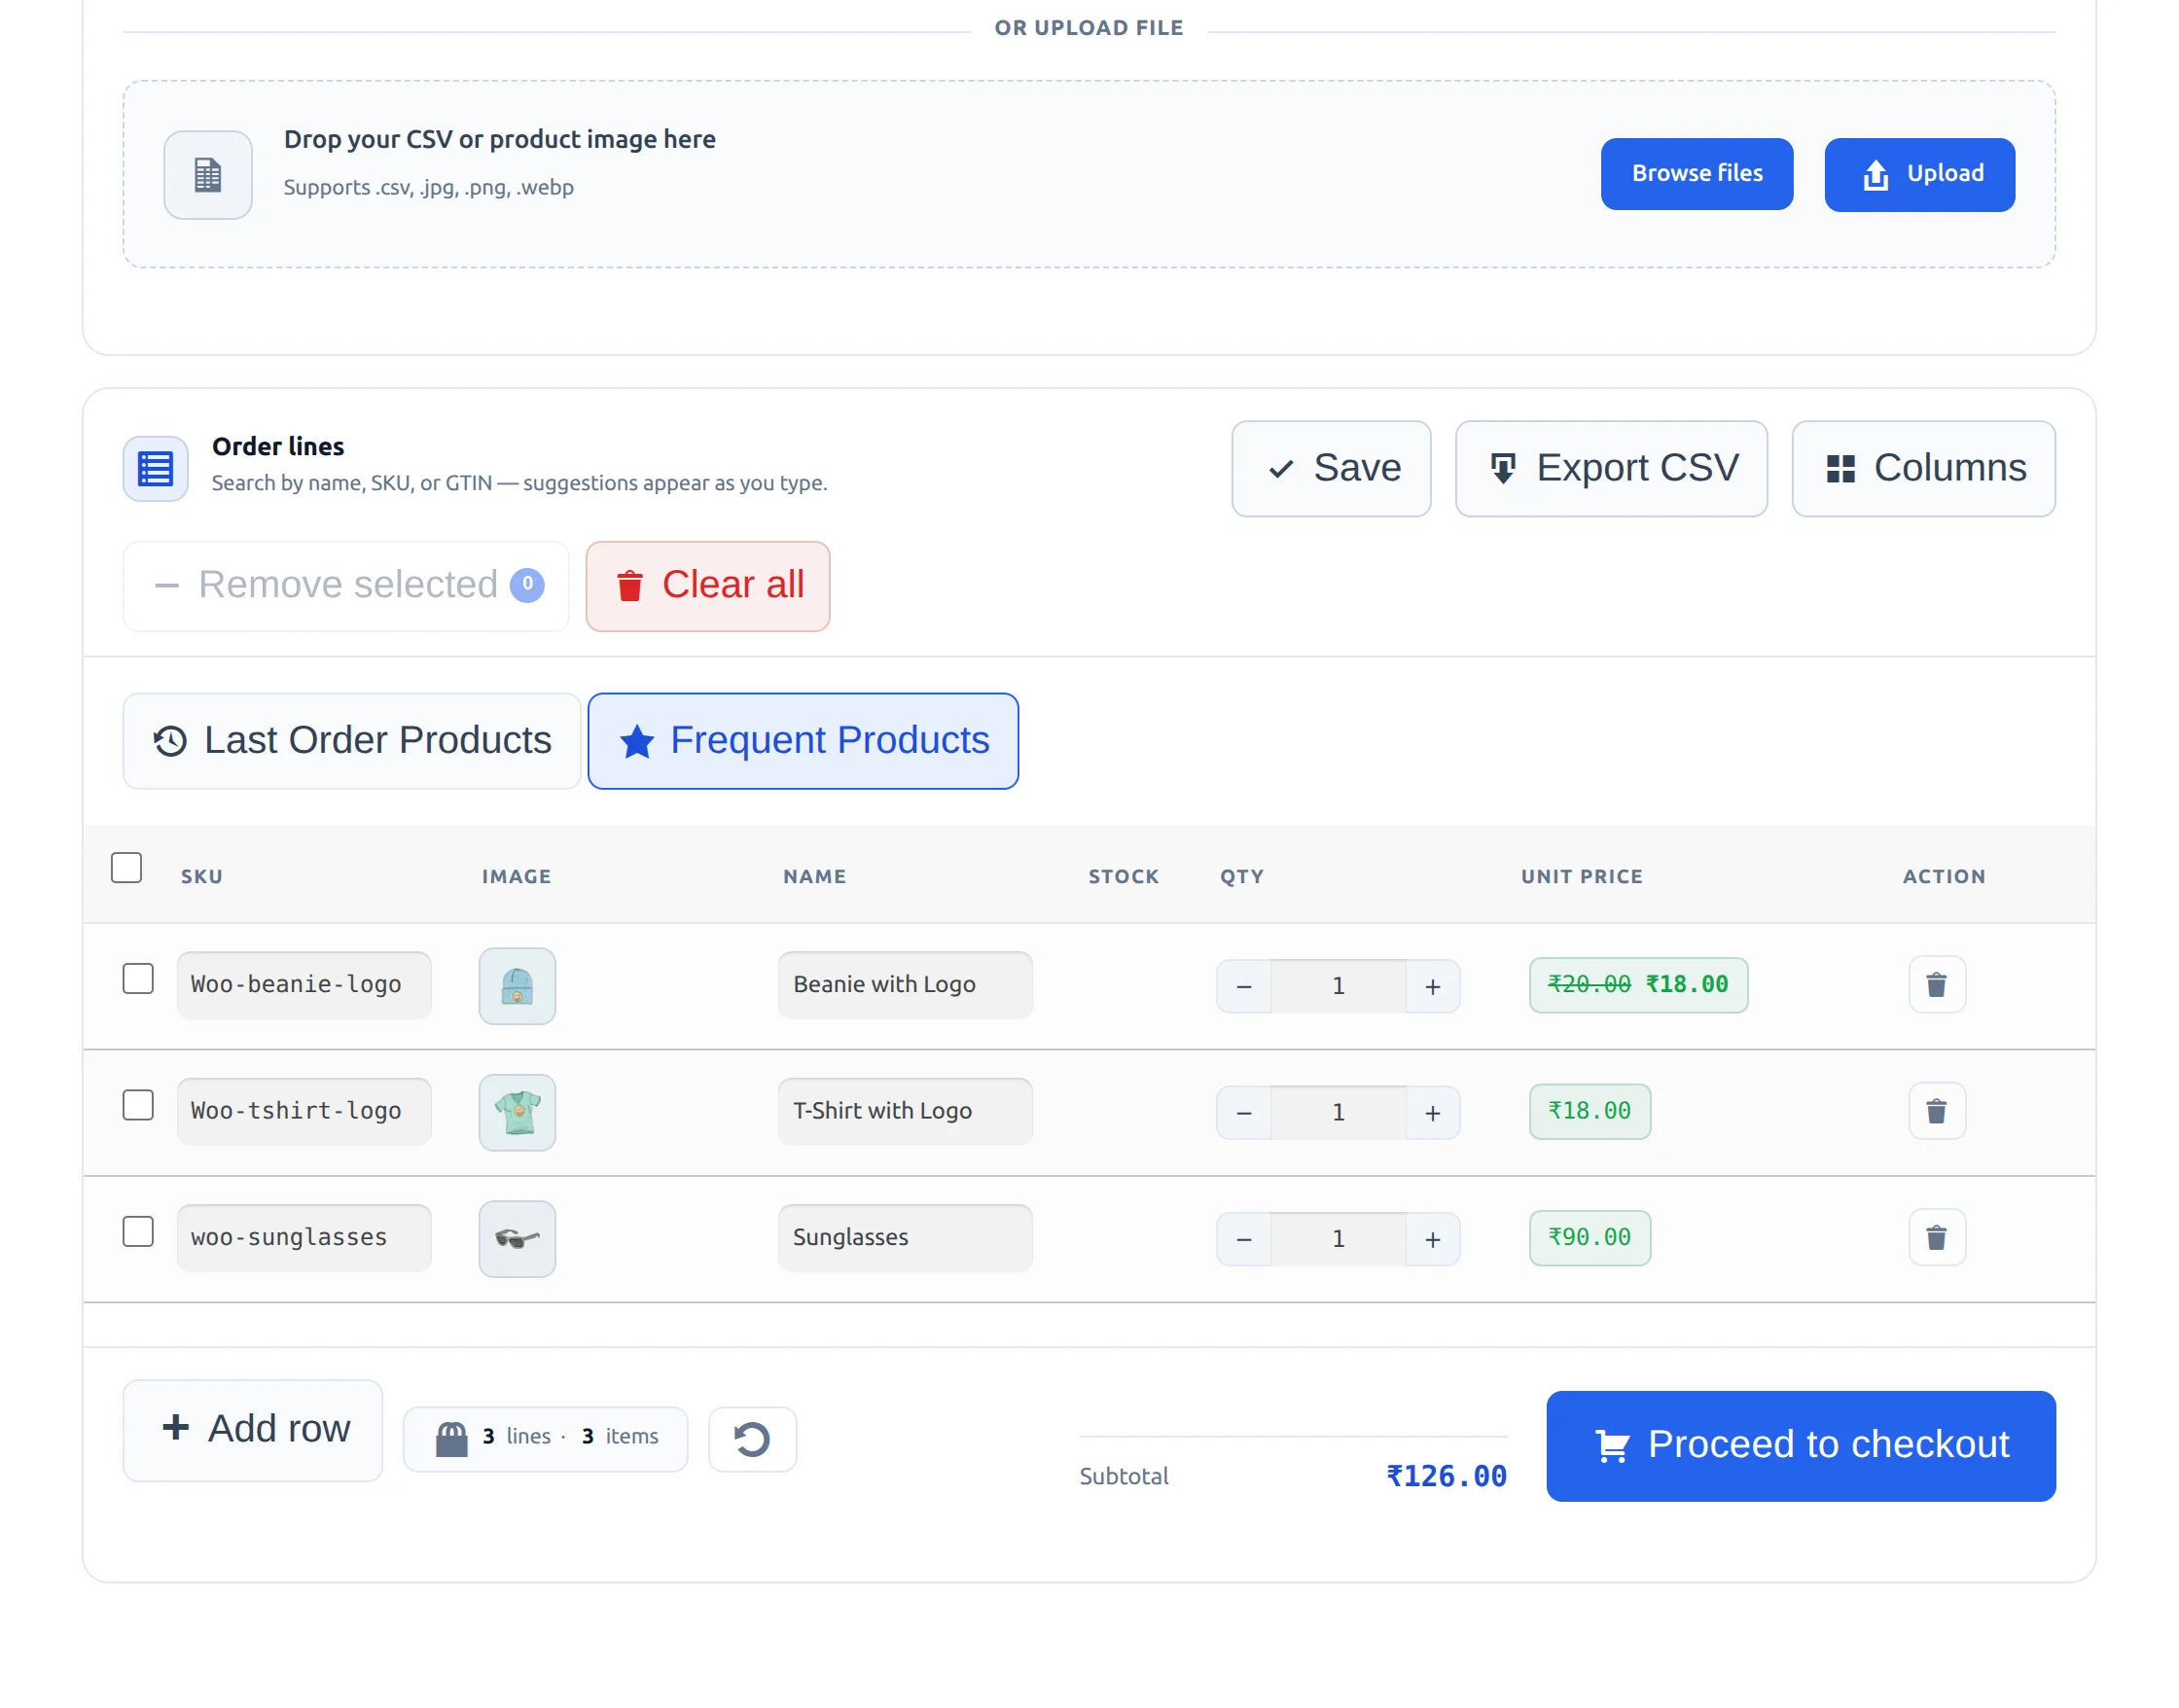This screenshot has height=1708, width=2179.
Task: Click the Beanie quantity value field
Action: [1338, 986]
